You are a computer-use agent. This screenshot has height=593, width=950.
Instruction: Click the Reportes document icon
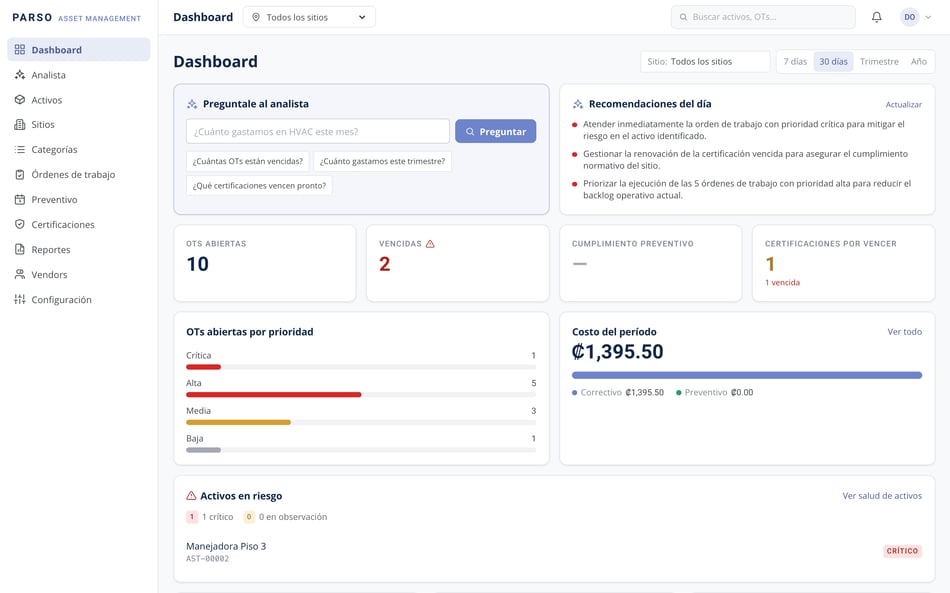[x=20, y=249]
